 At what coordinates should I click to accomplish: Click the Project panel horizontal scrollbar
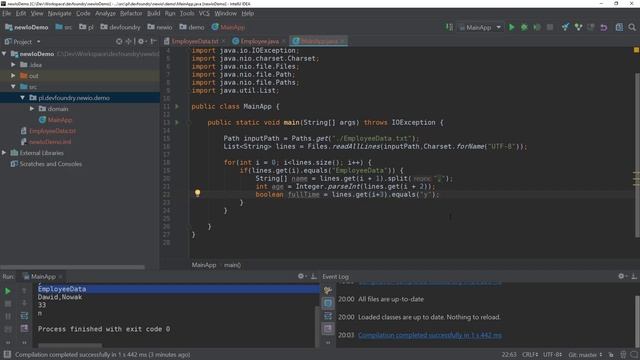pos(72,267)
